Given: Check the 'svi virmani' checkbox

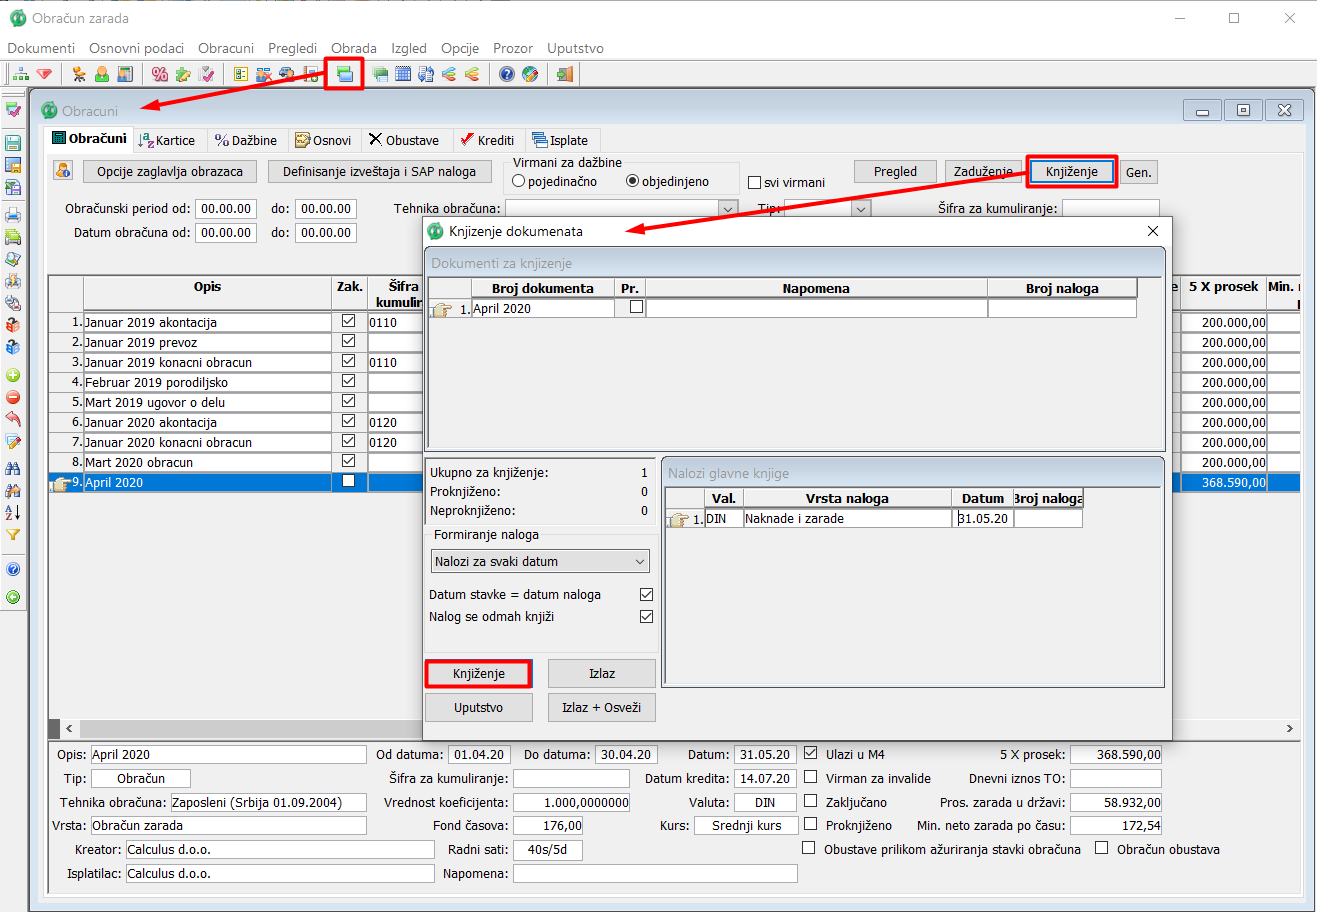Looking at the screenshot, I should tap(755, 183).
